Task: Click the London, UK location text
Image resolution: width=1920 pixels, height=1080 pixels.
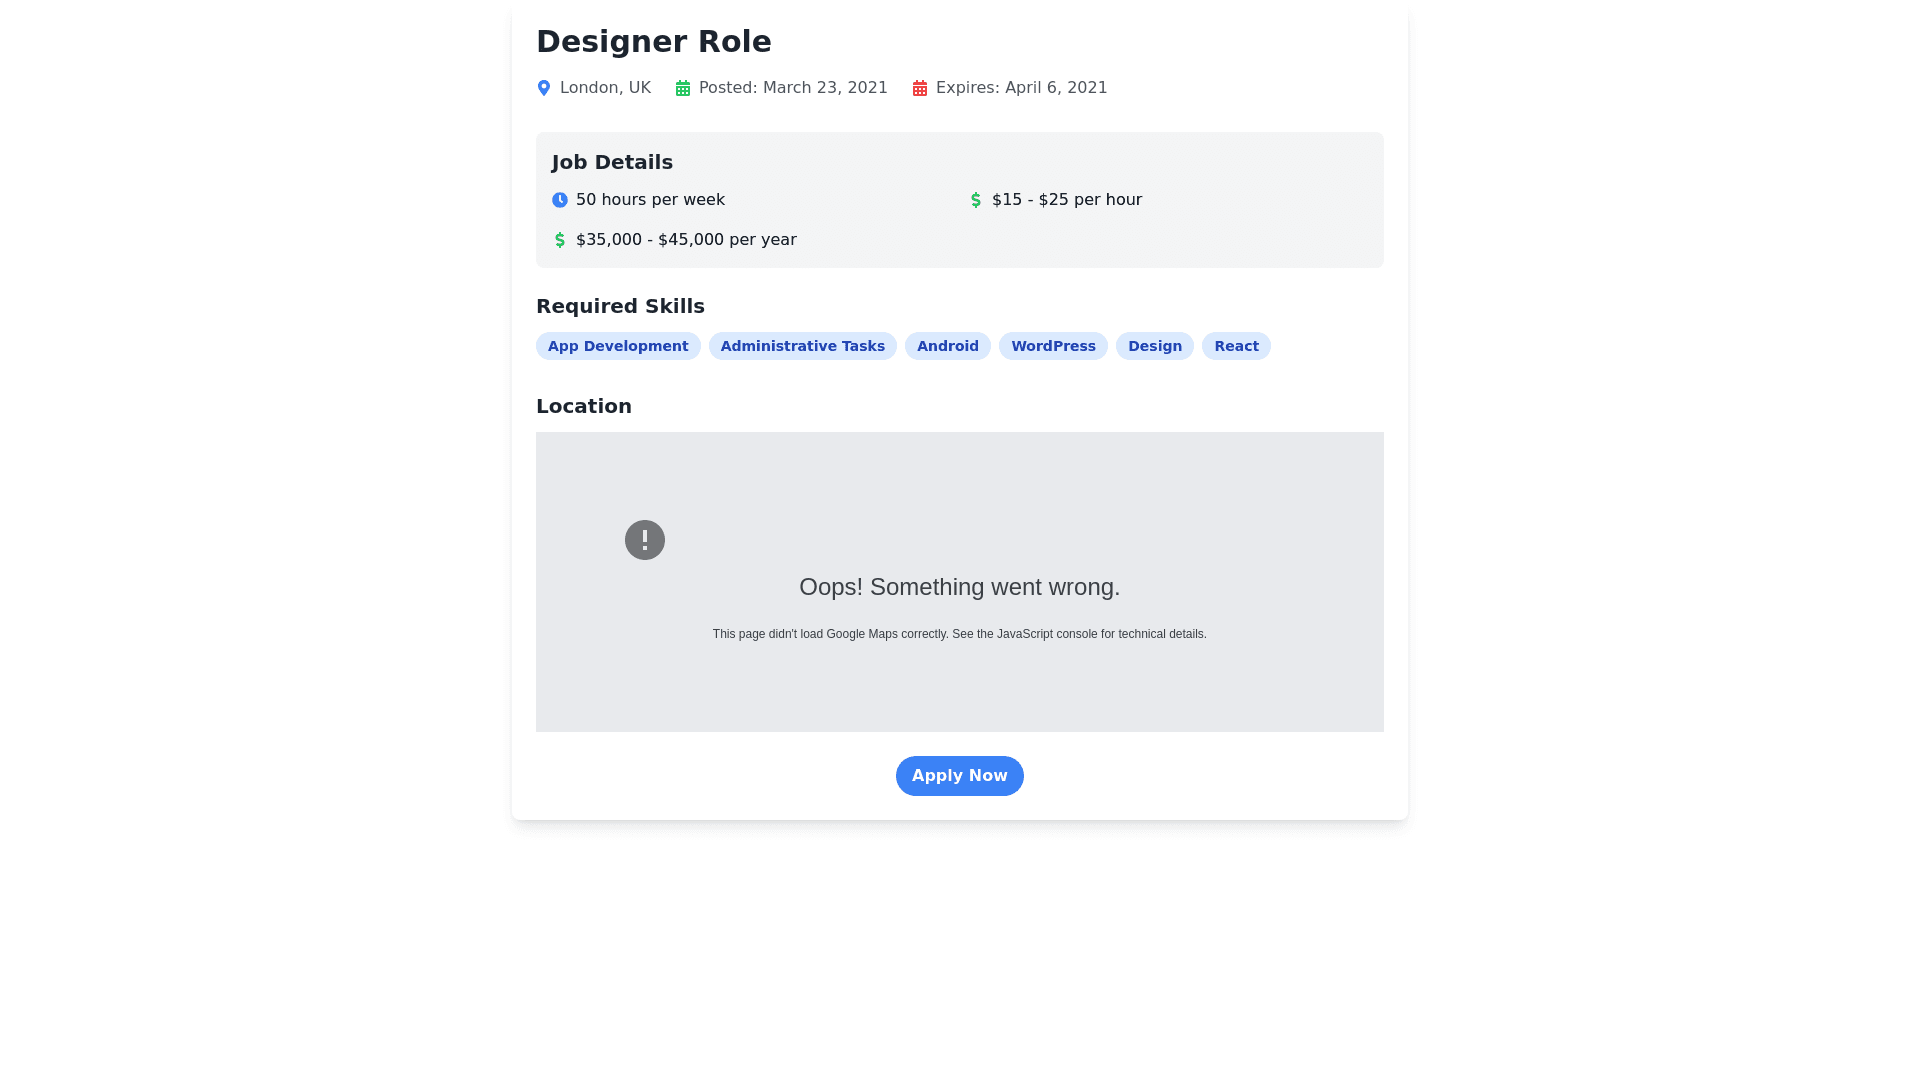Action: (605, 88)
